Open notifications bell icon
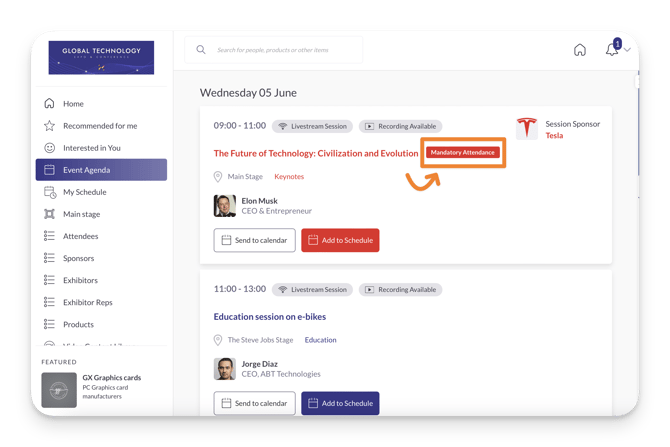Image resolution: width=670 pixels, height=447 pixels. pos(611,50)
